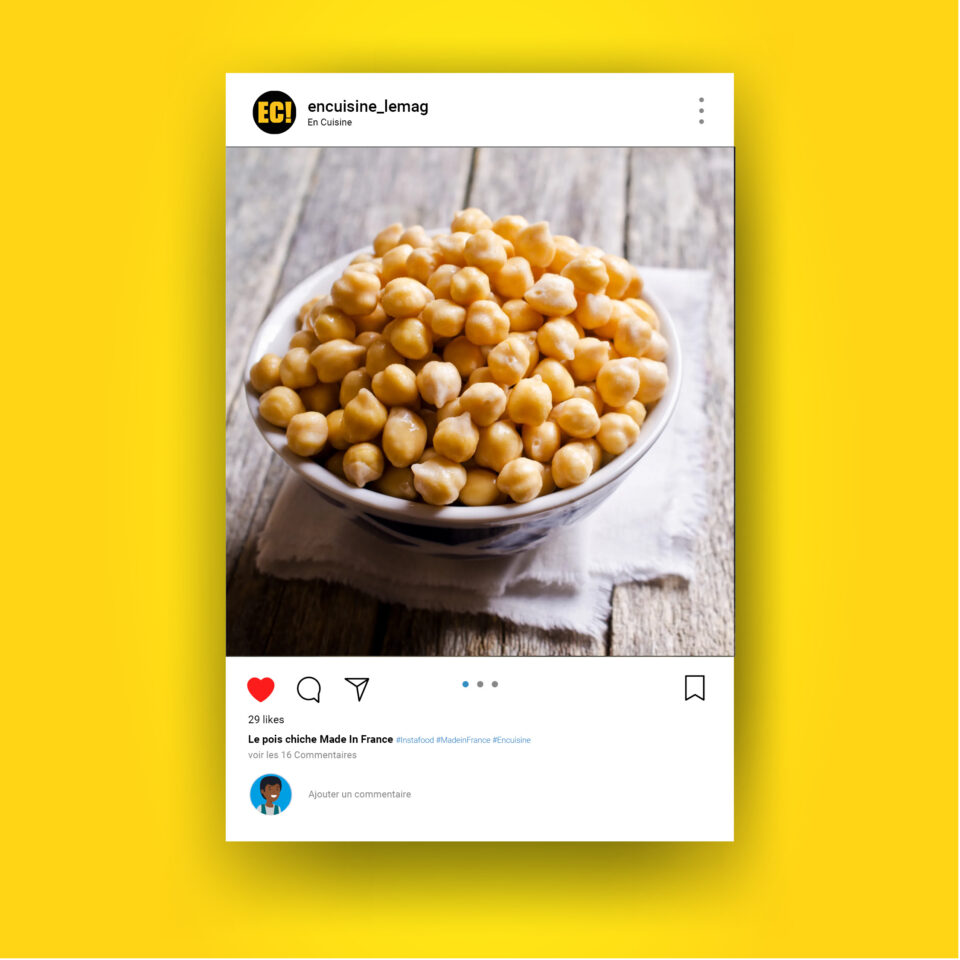Share the post with the paper plane icon
The height and width of the screenshot is (960, 960).
(357, 689)
